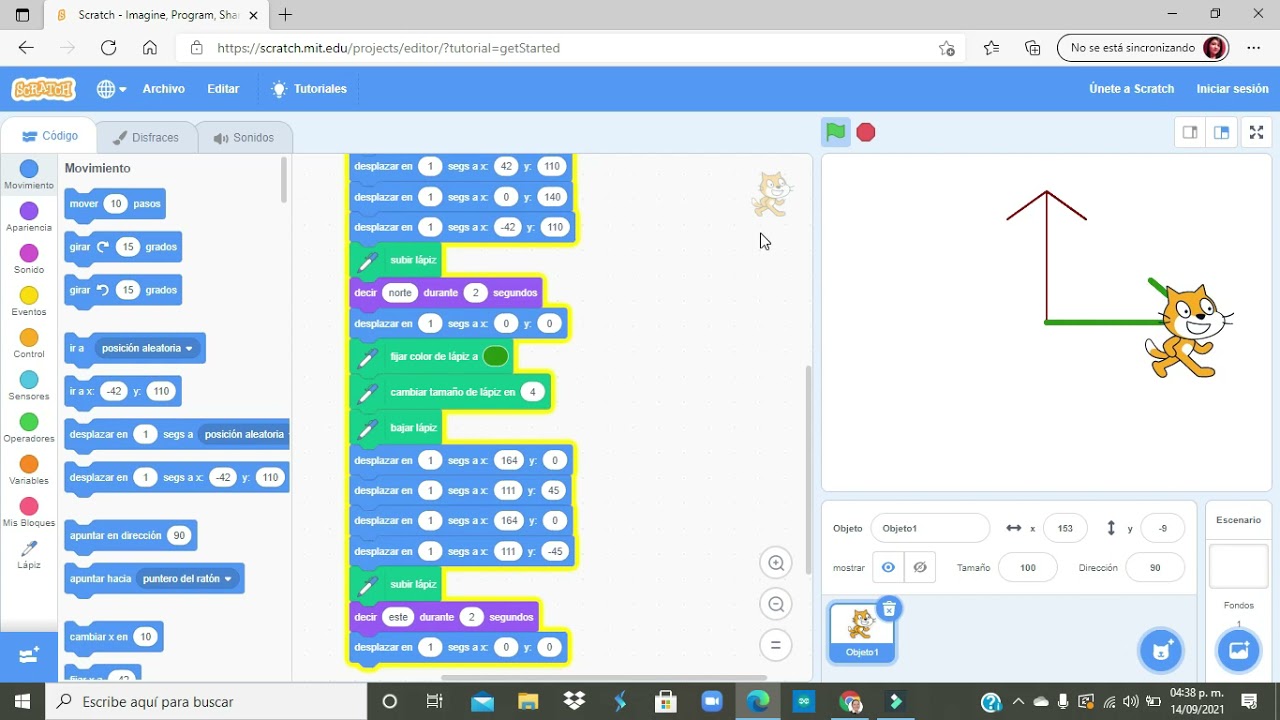
Task: Open the Archivo menu
Action: click(x=163, y=89)
